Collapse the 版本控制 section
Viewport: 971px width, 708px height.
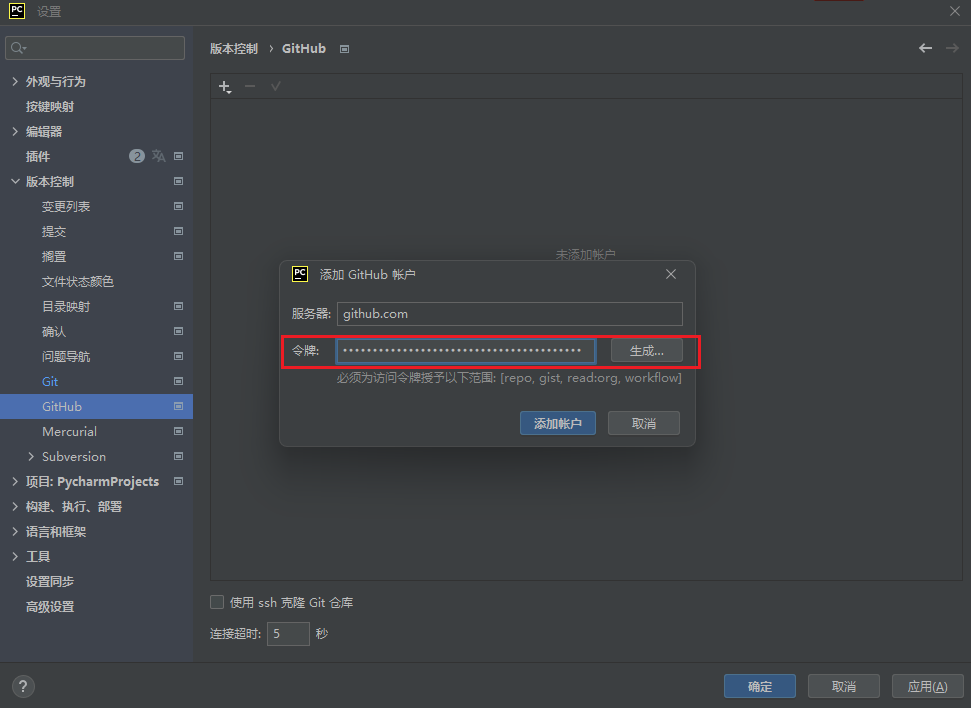click(15, 181)
